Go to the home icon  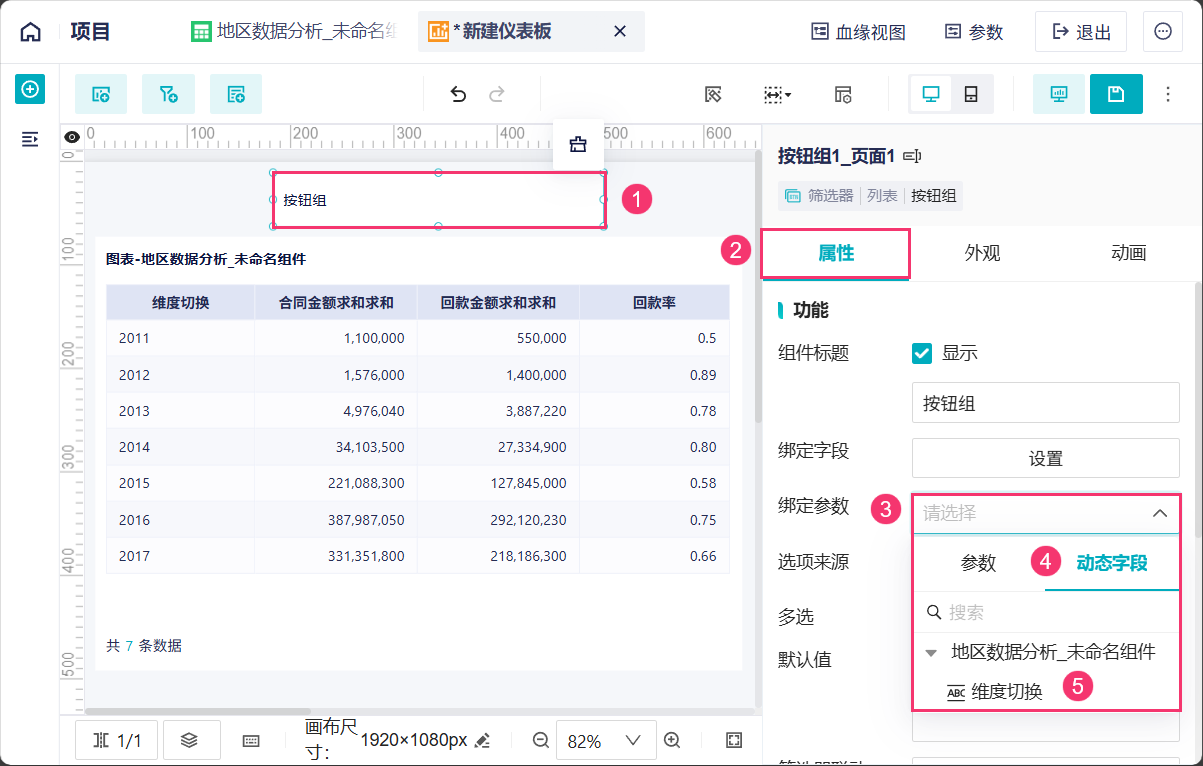click(x=31, y=32)
